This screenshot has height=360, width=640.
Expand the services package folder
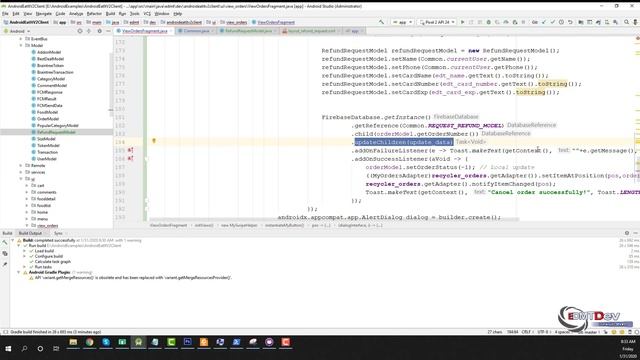[21, 172]
